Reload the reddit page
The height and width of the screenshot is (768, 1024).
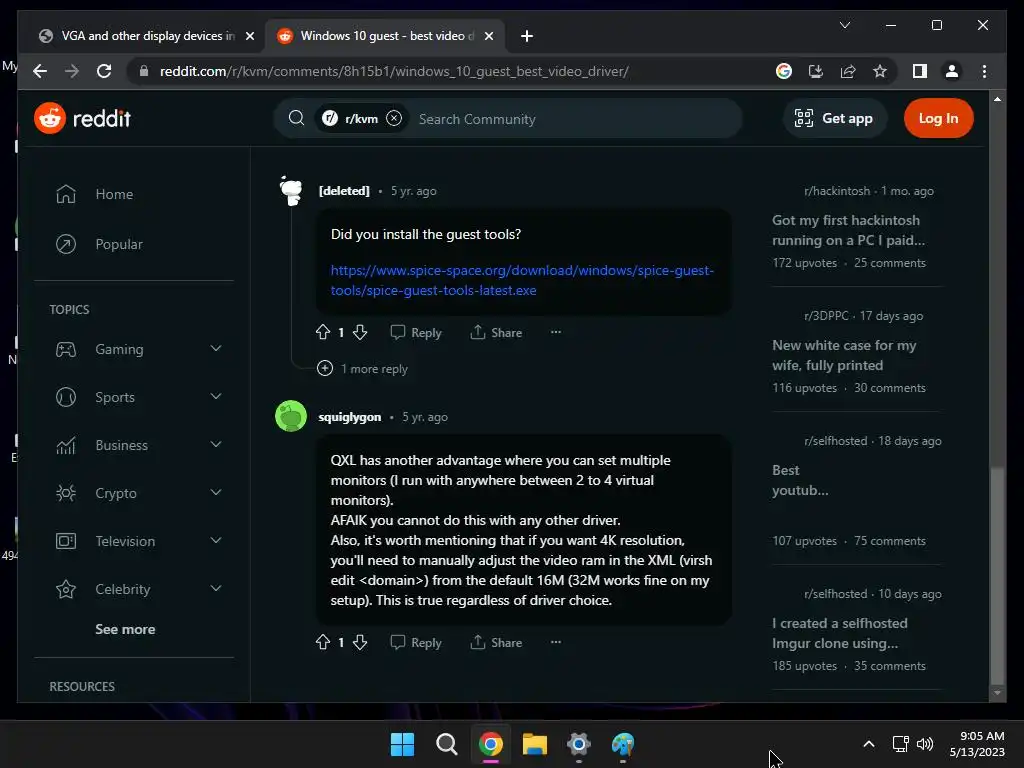tap(104, 71)
